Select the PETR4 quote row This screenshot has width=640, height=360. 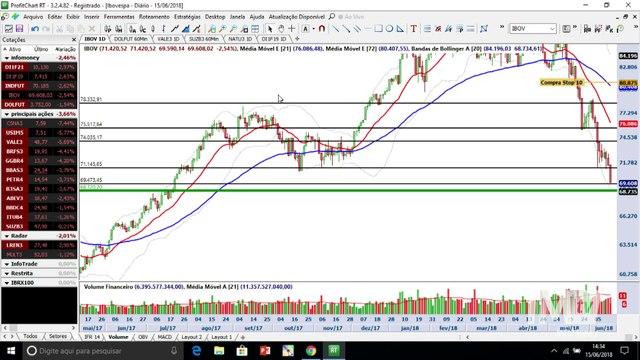[39, 180]
